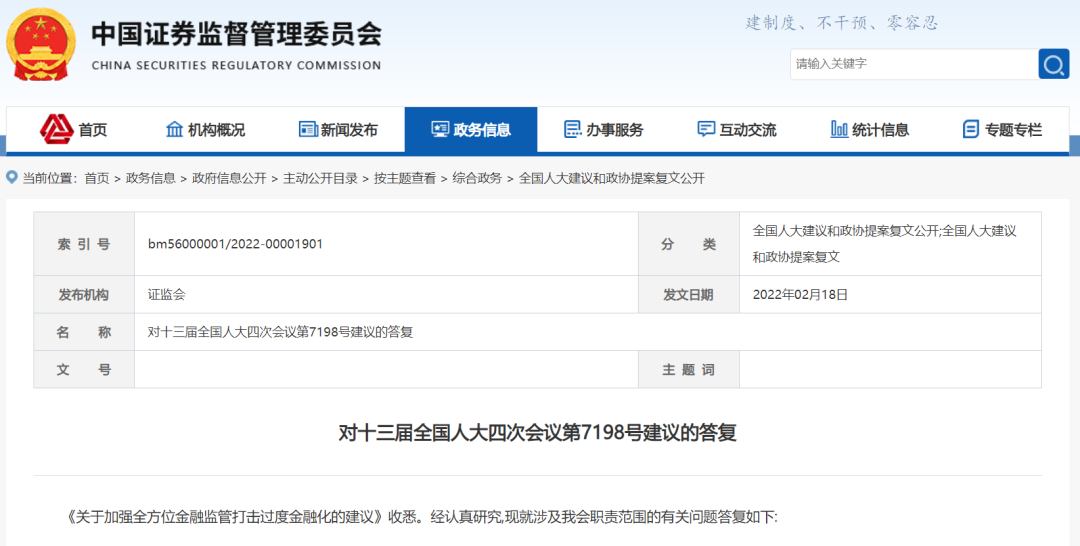The height and width of the screenshot is (546, 1080).
Task: Click the 分类 table label
Action: click(689, 244)
